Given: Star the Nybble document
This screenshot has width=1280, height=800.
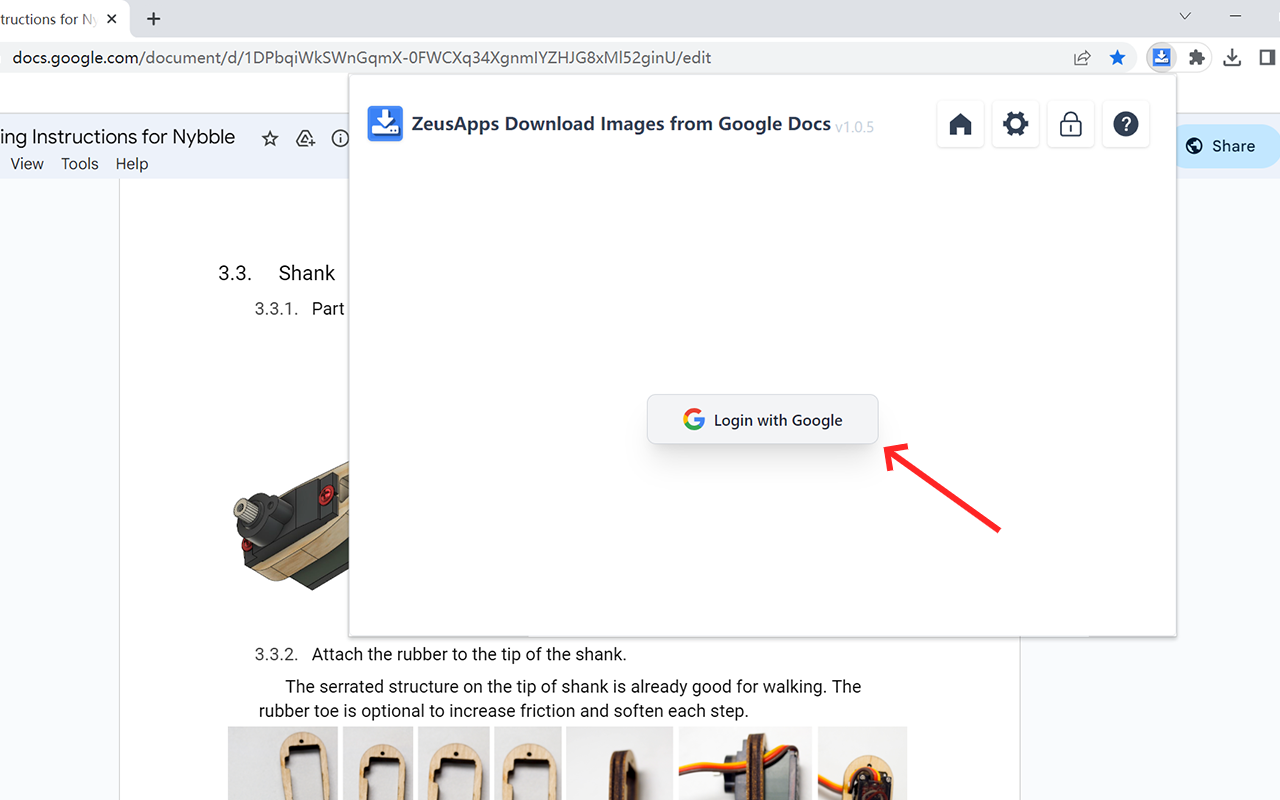Looking at the screenshot, I should [x=269, y=139].
